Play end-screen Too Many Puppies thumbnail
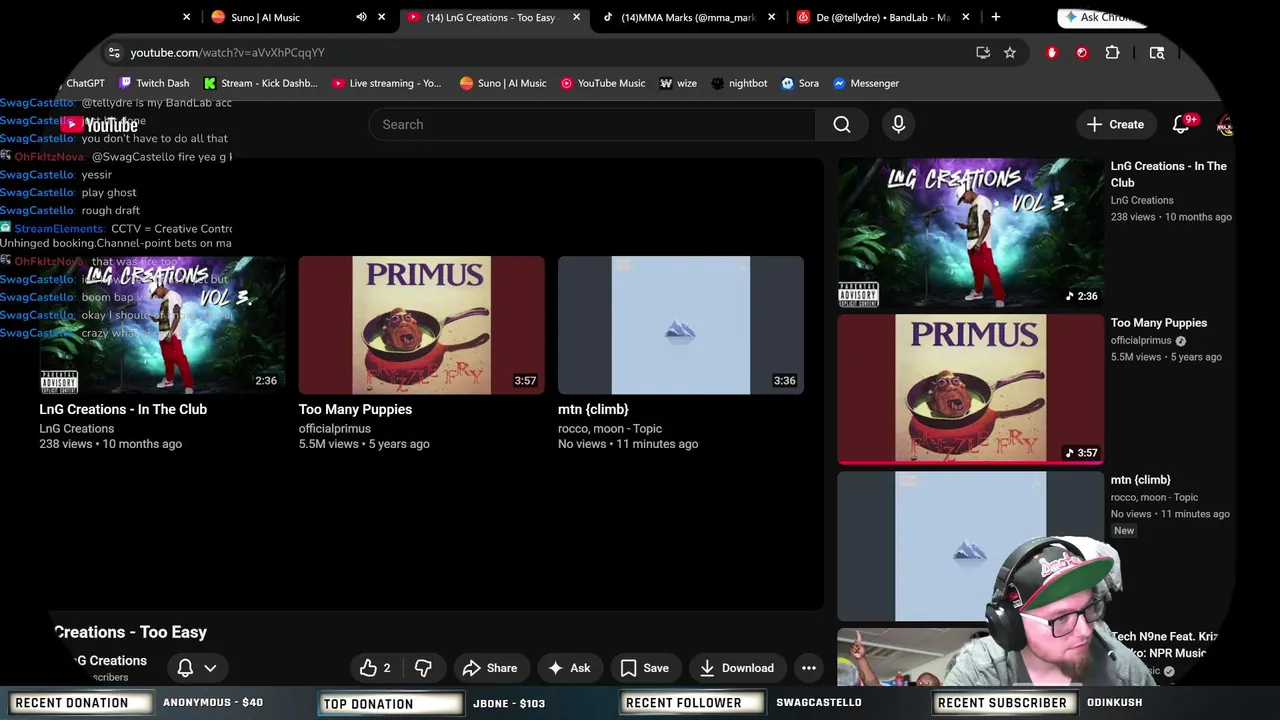Image resolution: width=1280 pixels, height=720 pixels. point(421,325)
